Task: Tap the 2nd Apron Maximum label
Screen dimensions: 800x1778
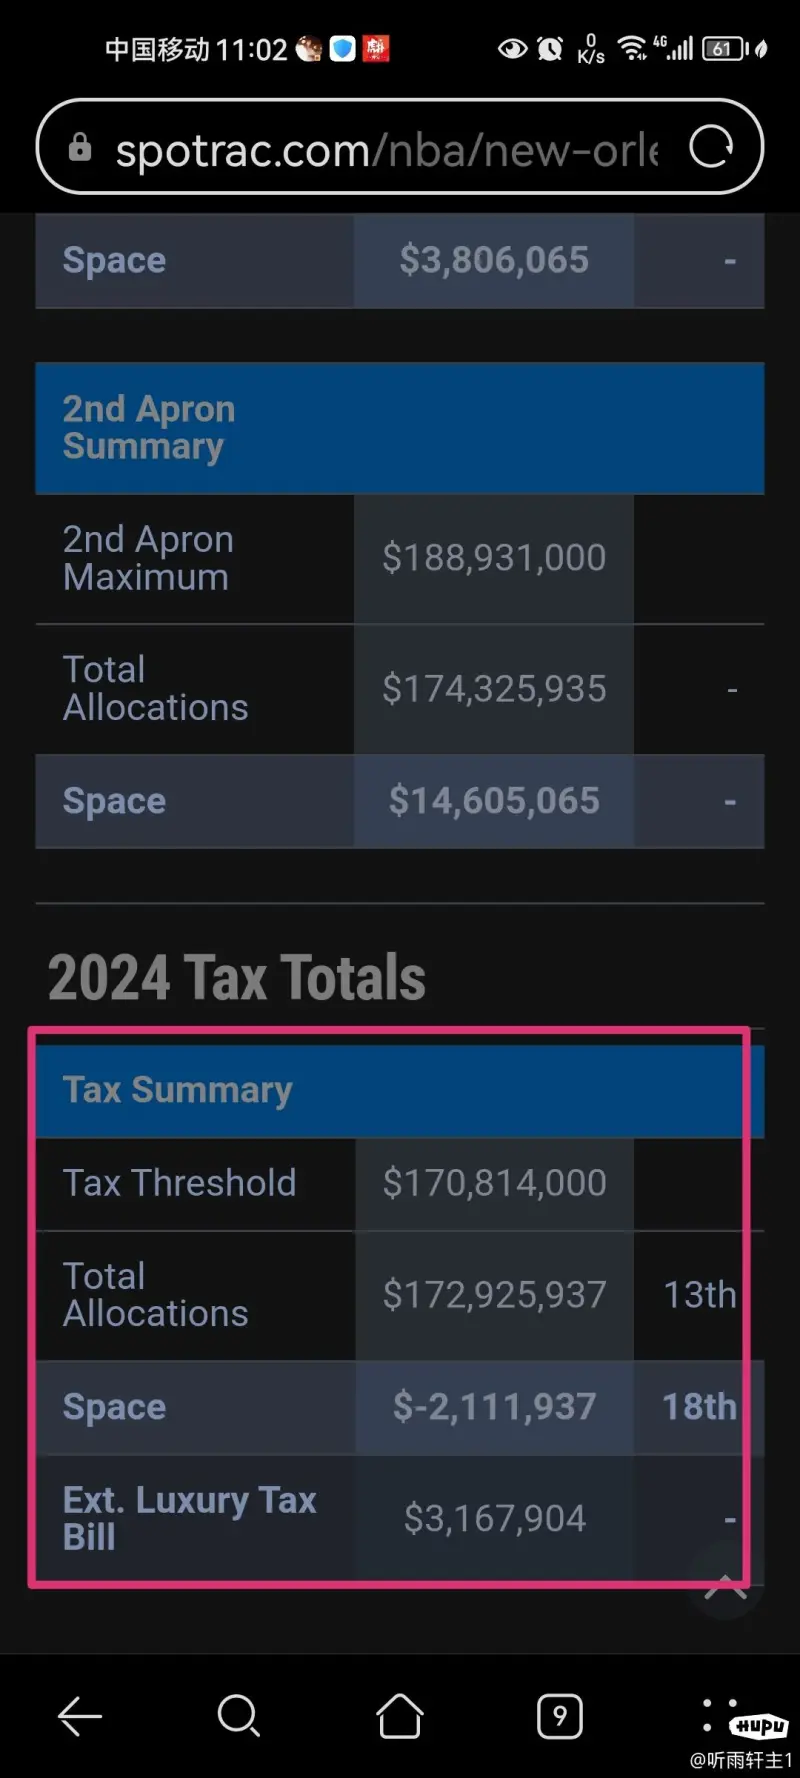Action: click(148, 558)
